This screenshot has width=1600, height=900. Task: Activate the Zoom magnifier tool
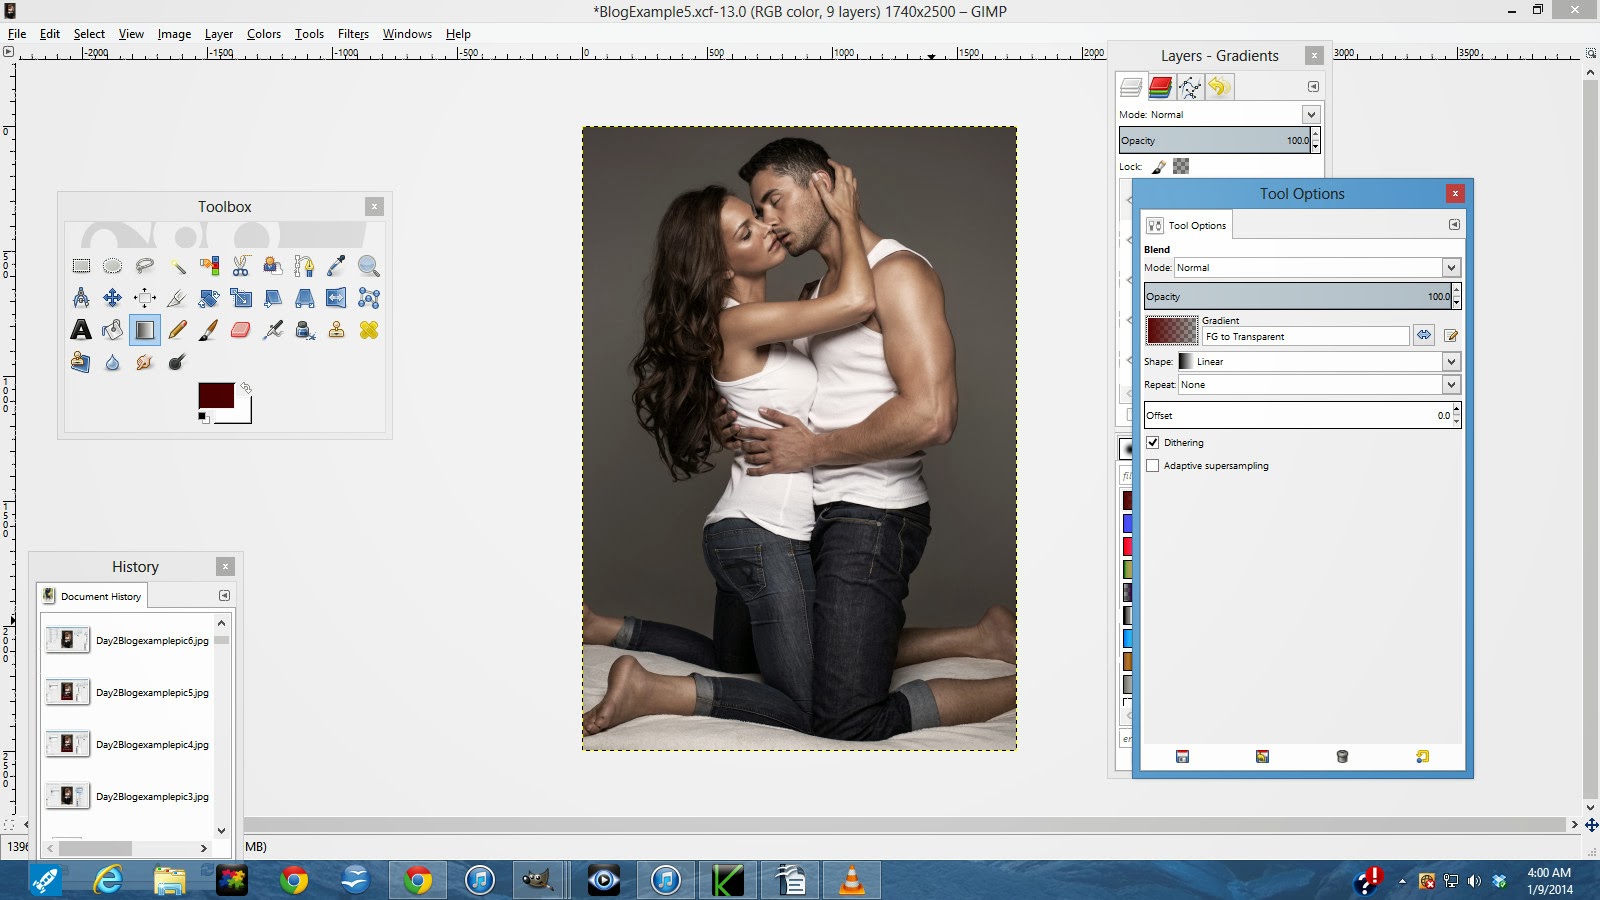point(368,266)
